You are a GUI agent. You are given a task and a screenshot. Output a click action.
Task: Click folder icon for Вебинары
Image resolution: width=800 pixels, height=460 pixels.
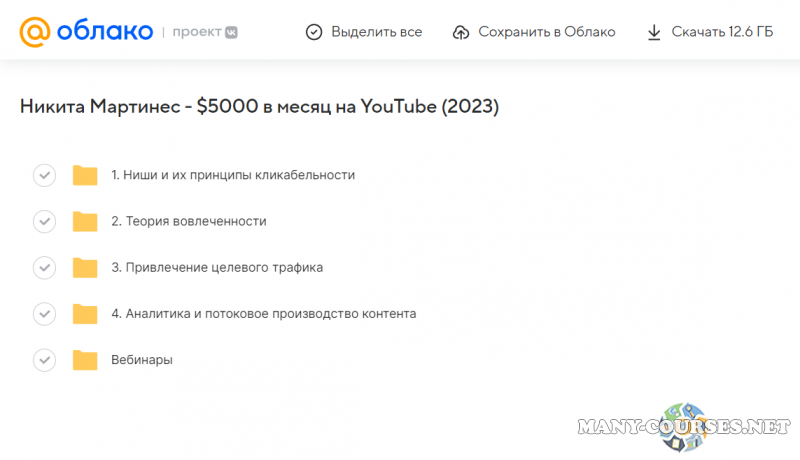pos(85,360)
